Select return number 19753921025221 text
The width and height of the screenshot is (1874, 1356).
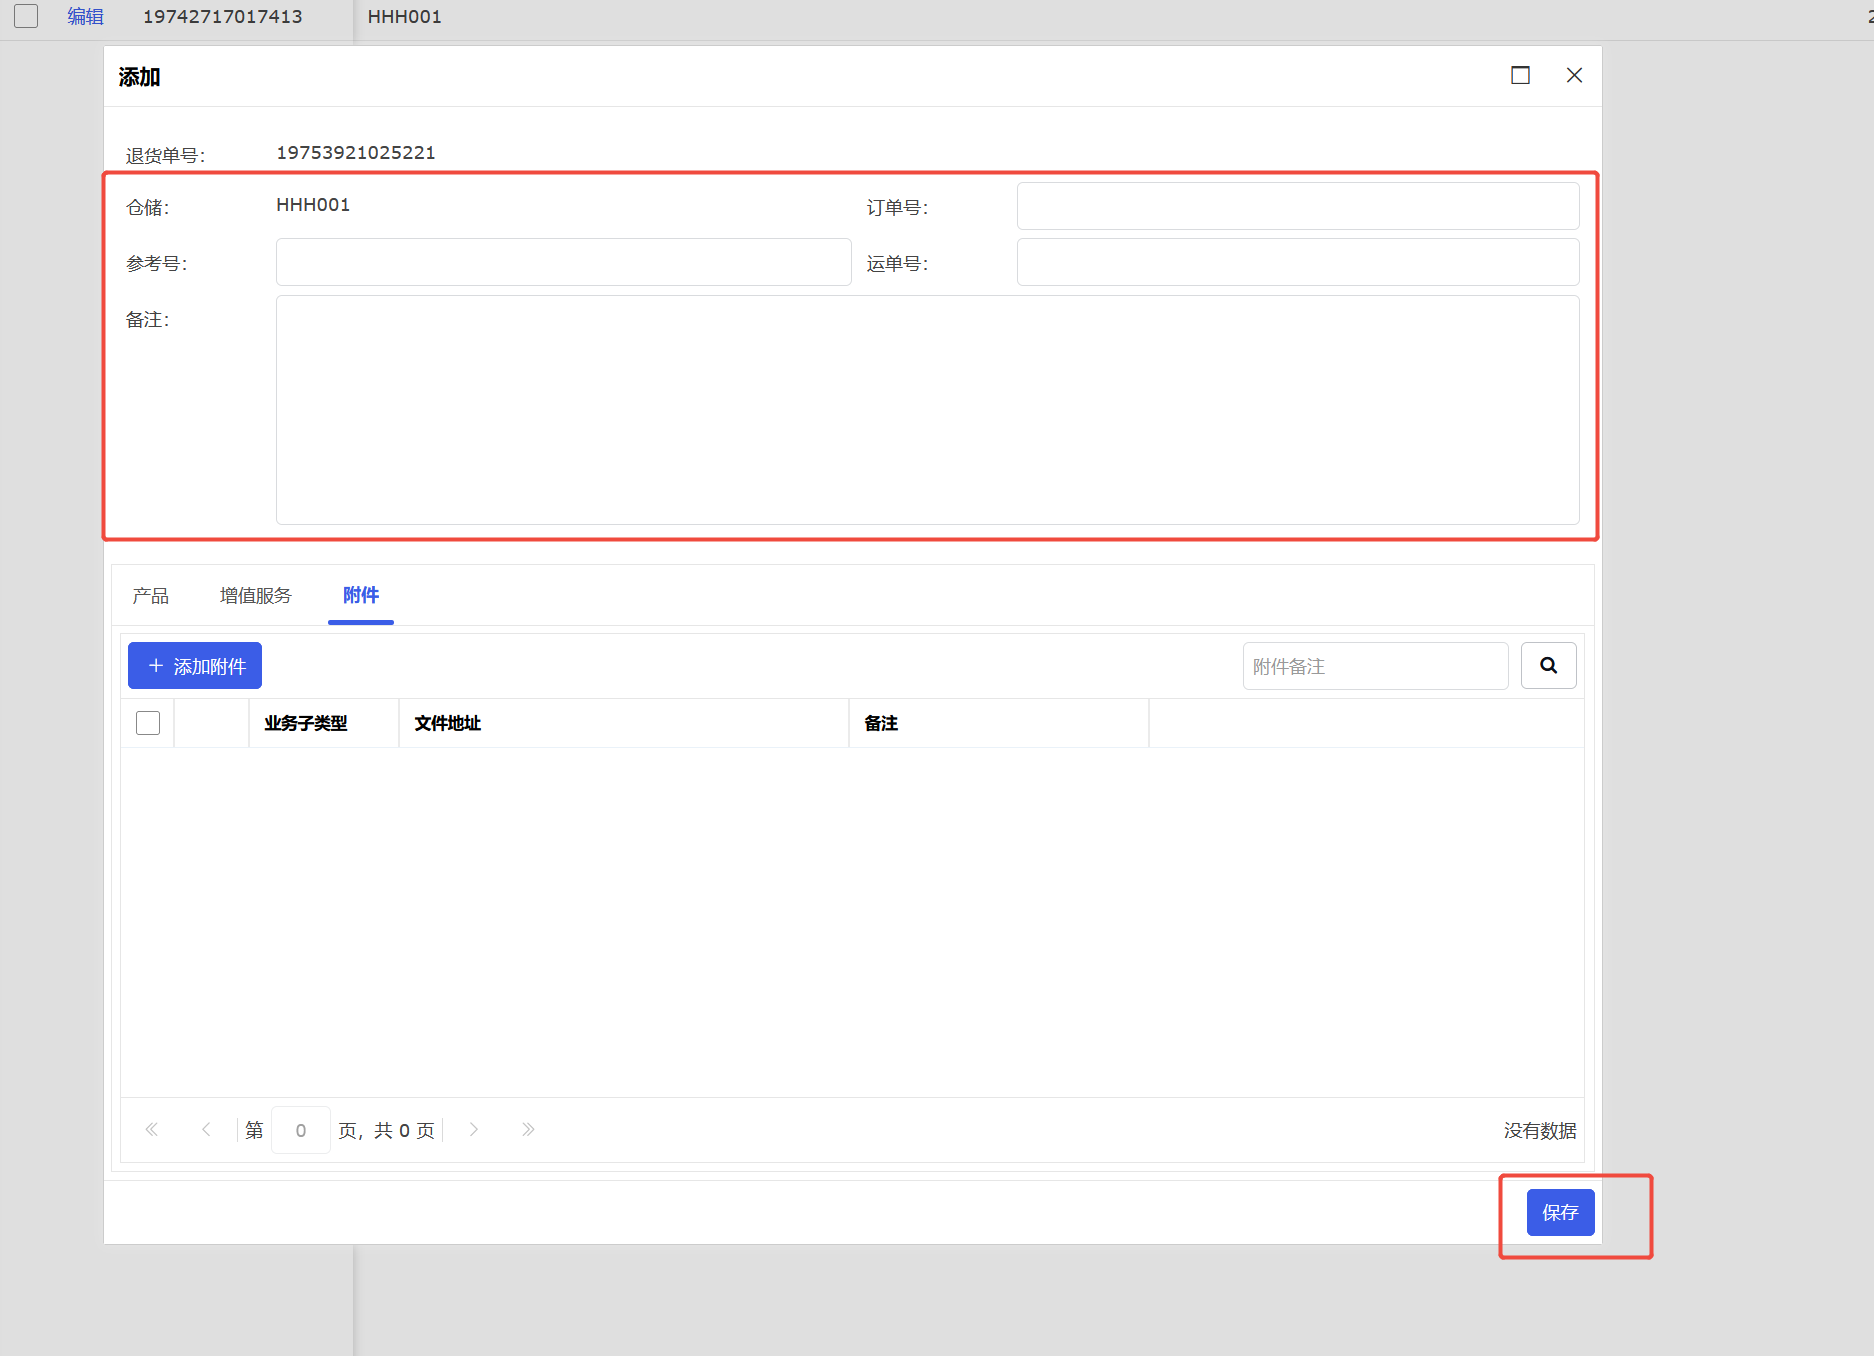pos(356,153)
